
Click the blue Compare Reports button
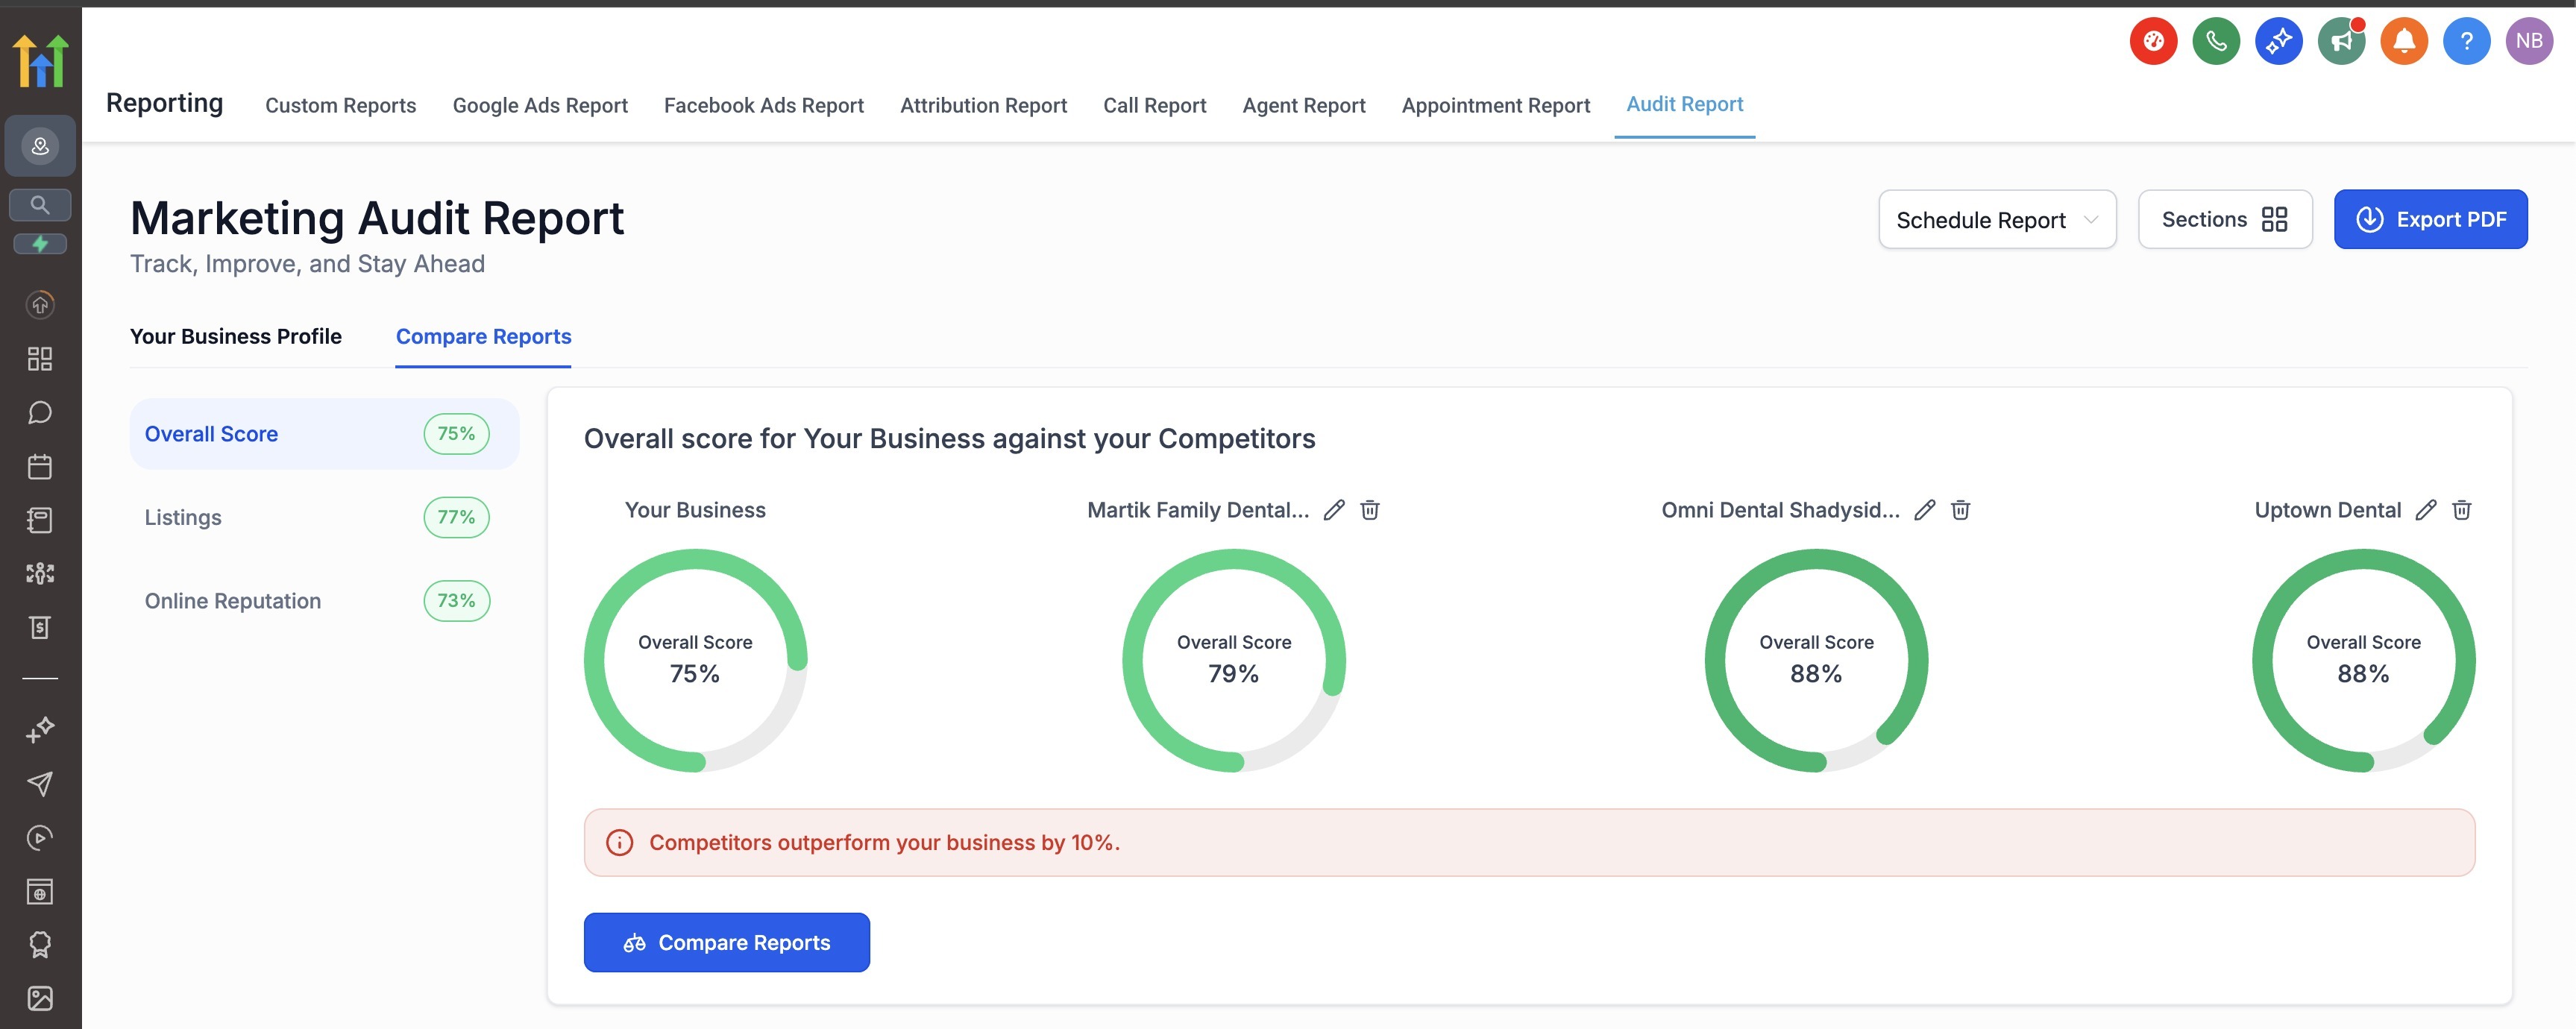pyautogui.click(x=726, y=942)
